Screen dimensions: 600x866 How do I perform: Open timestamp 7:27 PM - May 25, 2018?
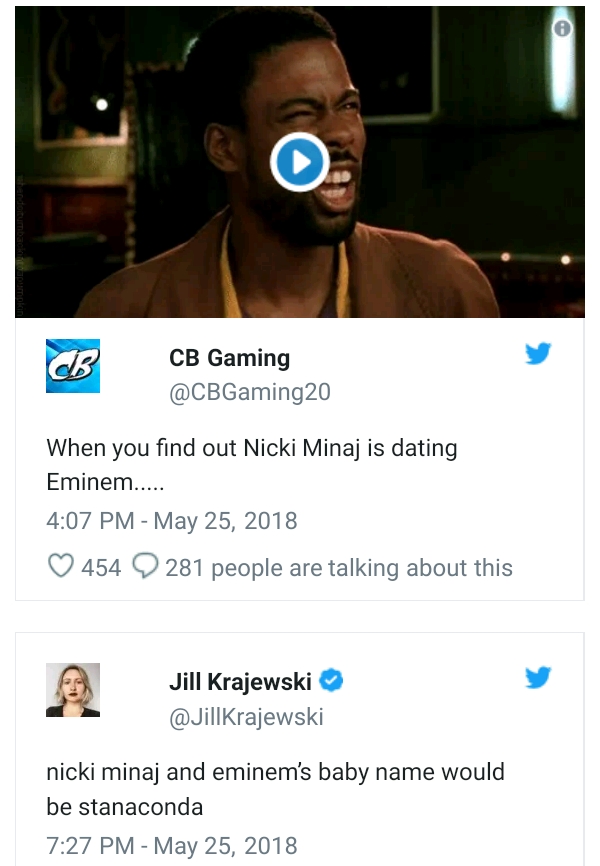172,846
